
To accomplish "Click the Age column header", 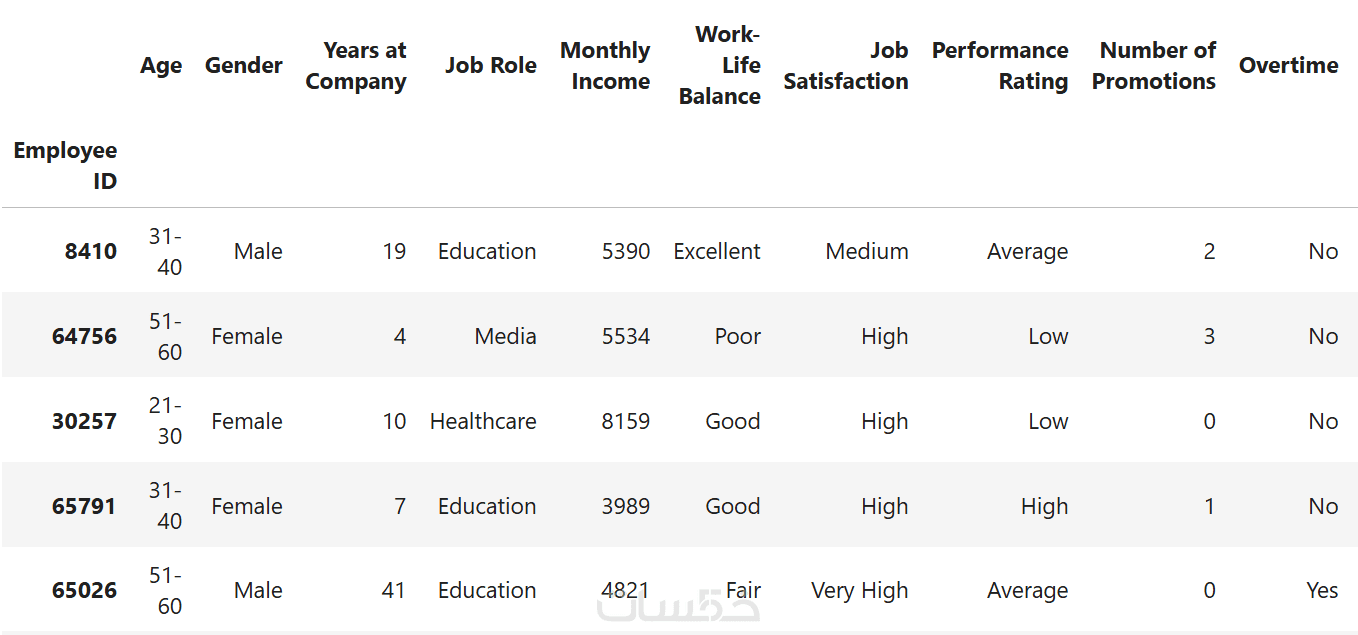I will (x=161, y=66).
